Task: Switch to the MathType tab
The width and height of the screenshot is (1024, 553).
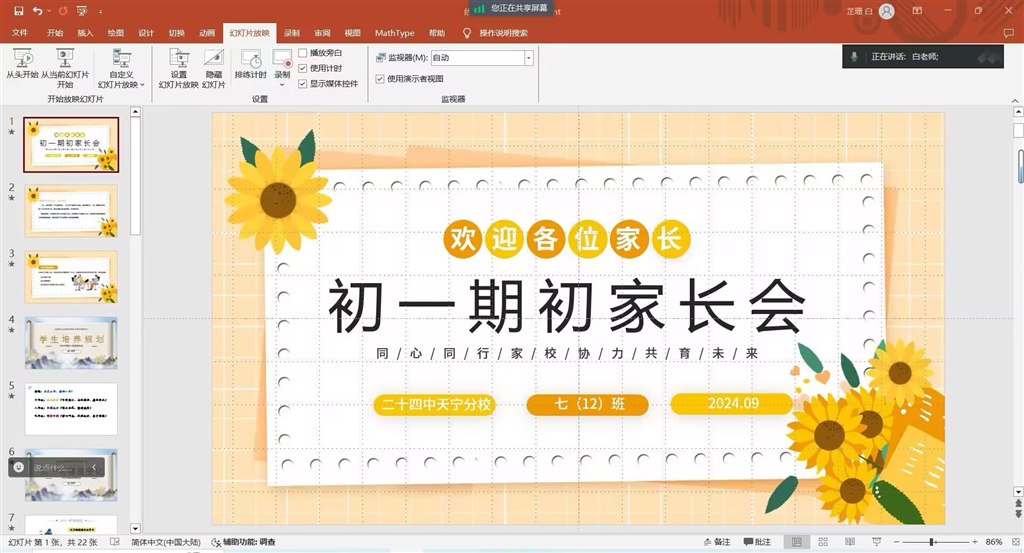Action: (x=394, y=33)
